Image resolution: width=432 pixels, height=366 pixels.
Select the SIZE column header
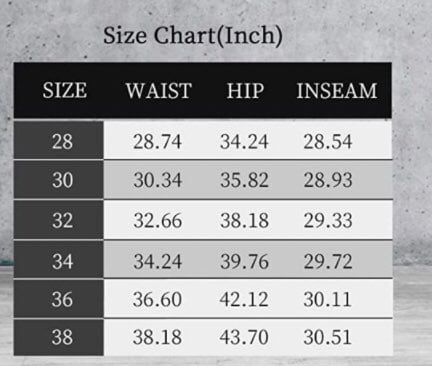tap(65, 90)
